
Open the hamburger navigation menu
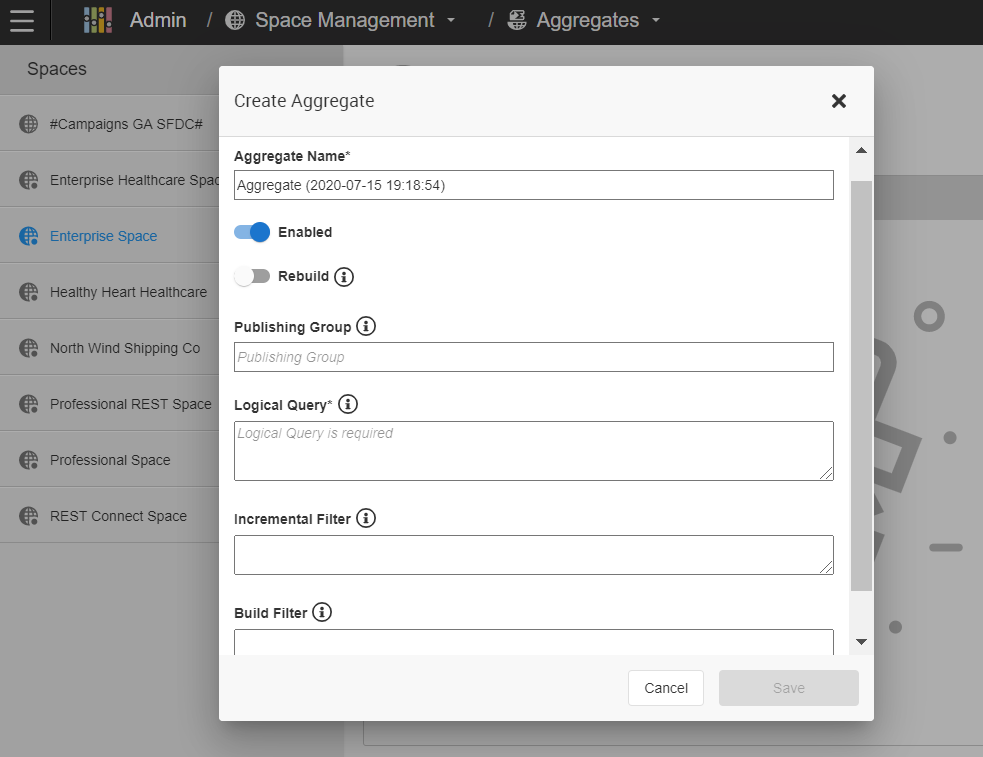[x=22, y=20]
